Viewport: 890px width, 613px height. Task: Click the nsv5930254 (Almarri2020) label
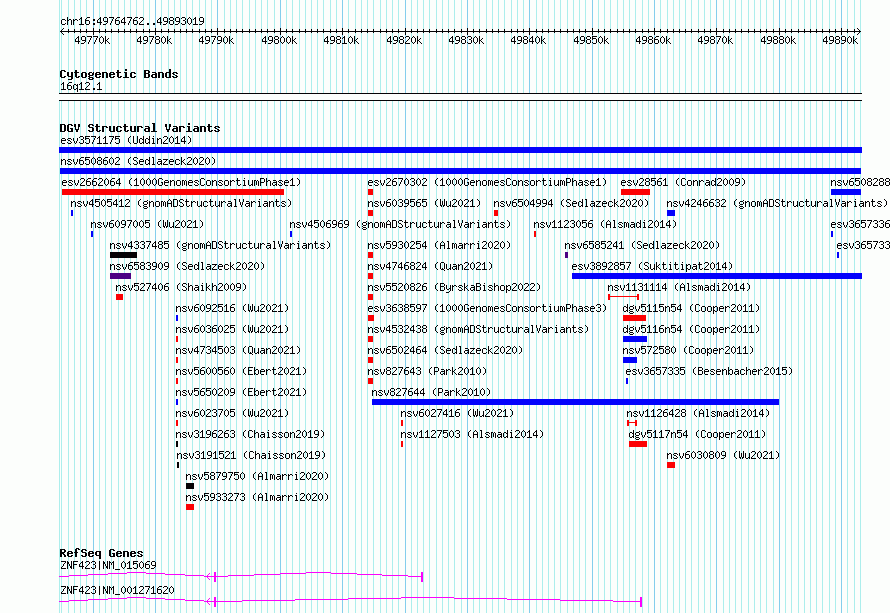(x=439, y=245)
